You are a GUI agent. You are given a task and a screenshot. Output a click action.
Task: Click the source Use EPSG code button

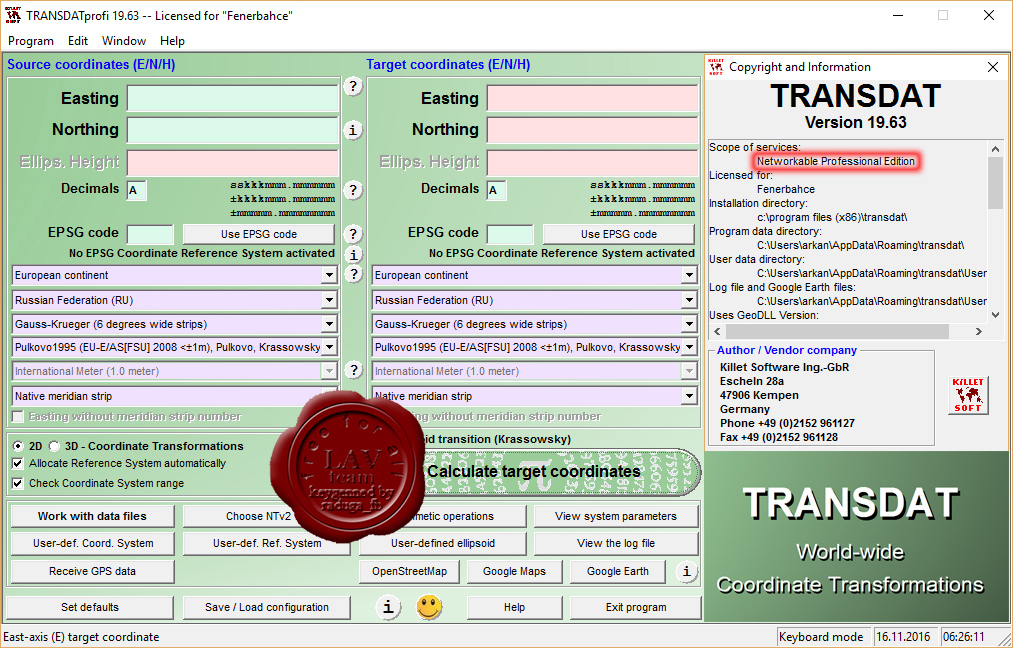258,234
